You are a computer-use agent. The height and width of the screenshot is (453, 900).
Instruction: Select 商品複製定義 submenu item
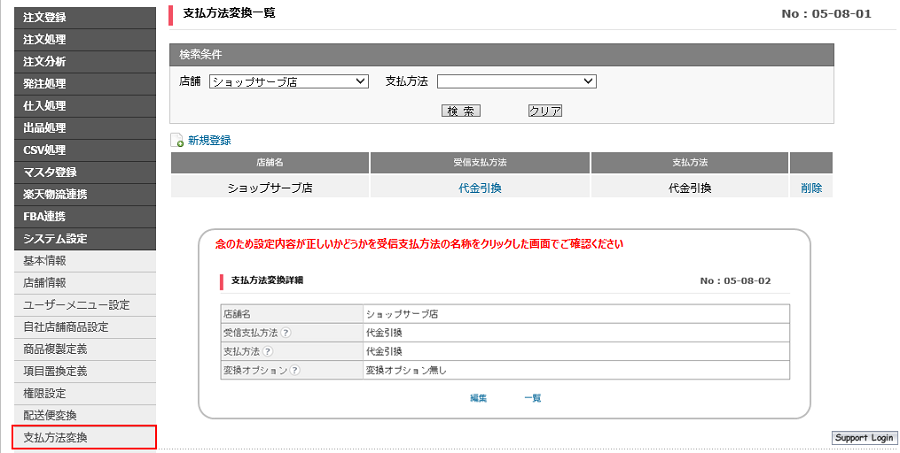pos(85,349)
